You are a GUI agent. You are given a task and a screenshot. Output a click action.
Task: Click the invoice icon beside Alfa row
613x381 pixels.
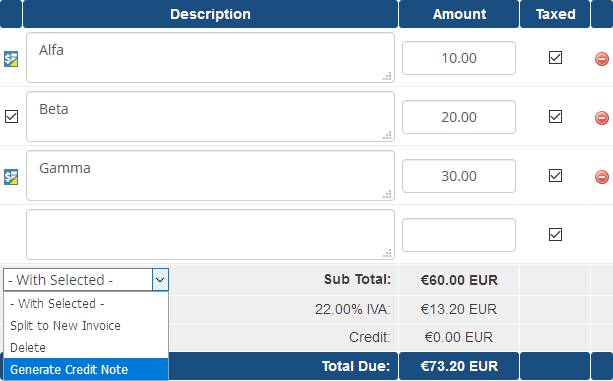[x=11, y=59]
